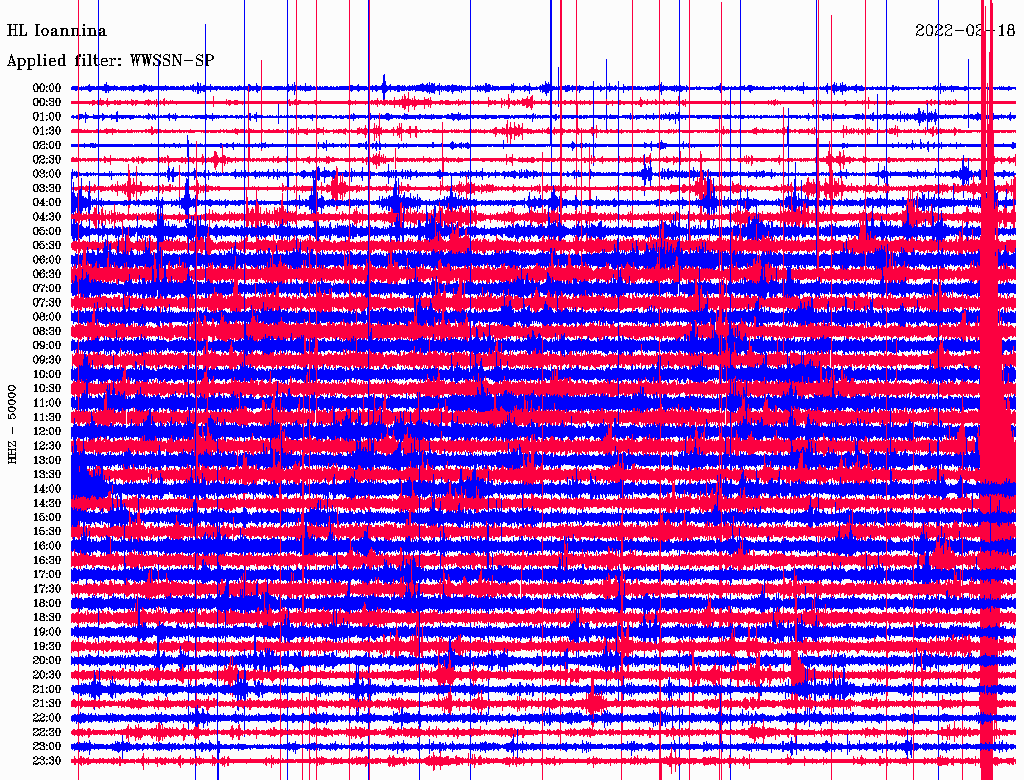Select the 05:00 time label
The width and height of the screenshot is (1024, 780).
47,231
